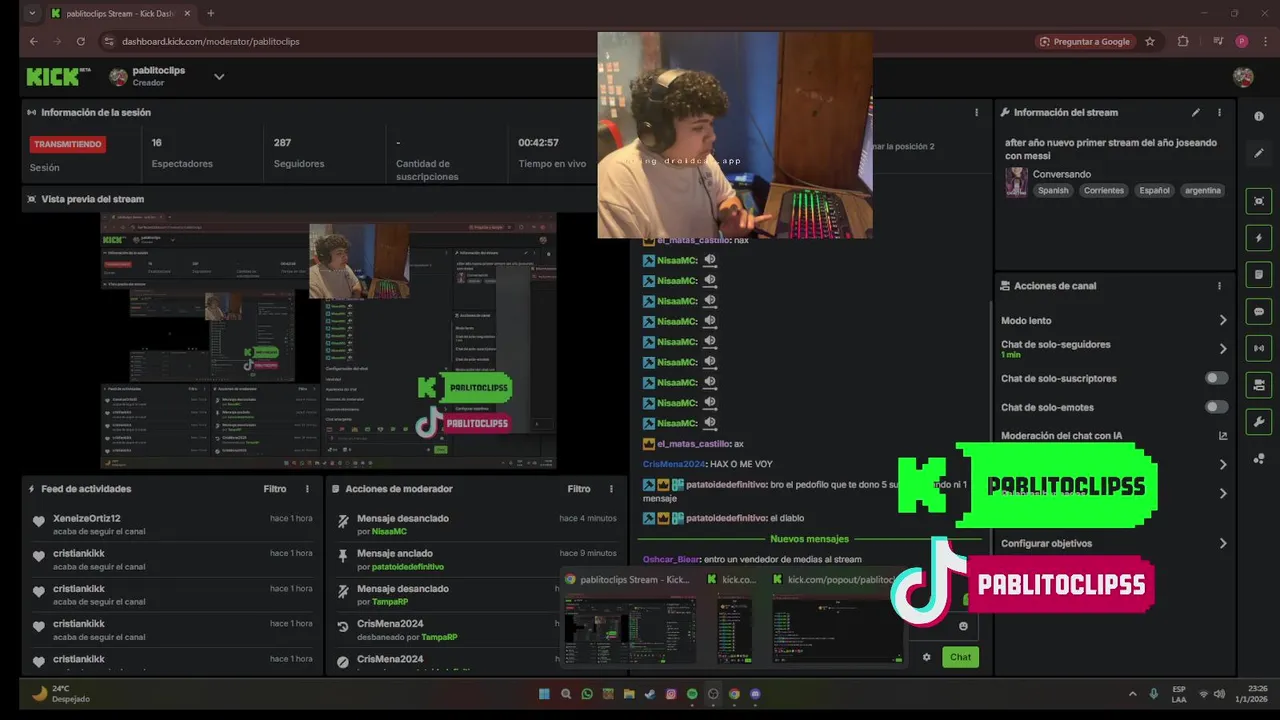1280x720 pixels.
Task: Click the green-outlined lightning bolt sidebar icon
Action: [1259, 238]
